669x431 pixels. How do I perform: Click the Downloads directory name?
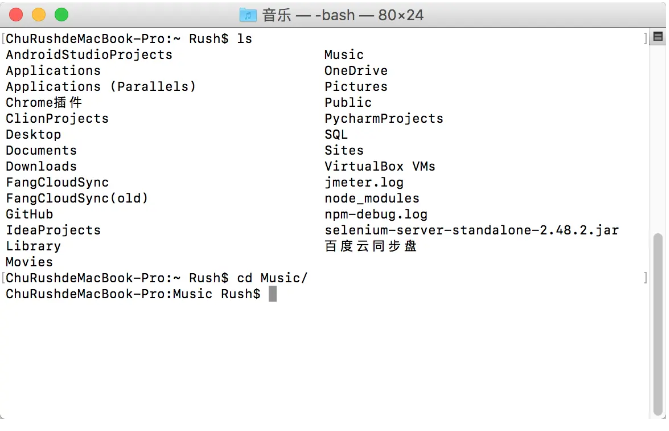41,166
